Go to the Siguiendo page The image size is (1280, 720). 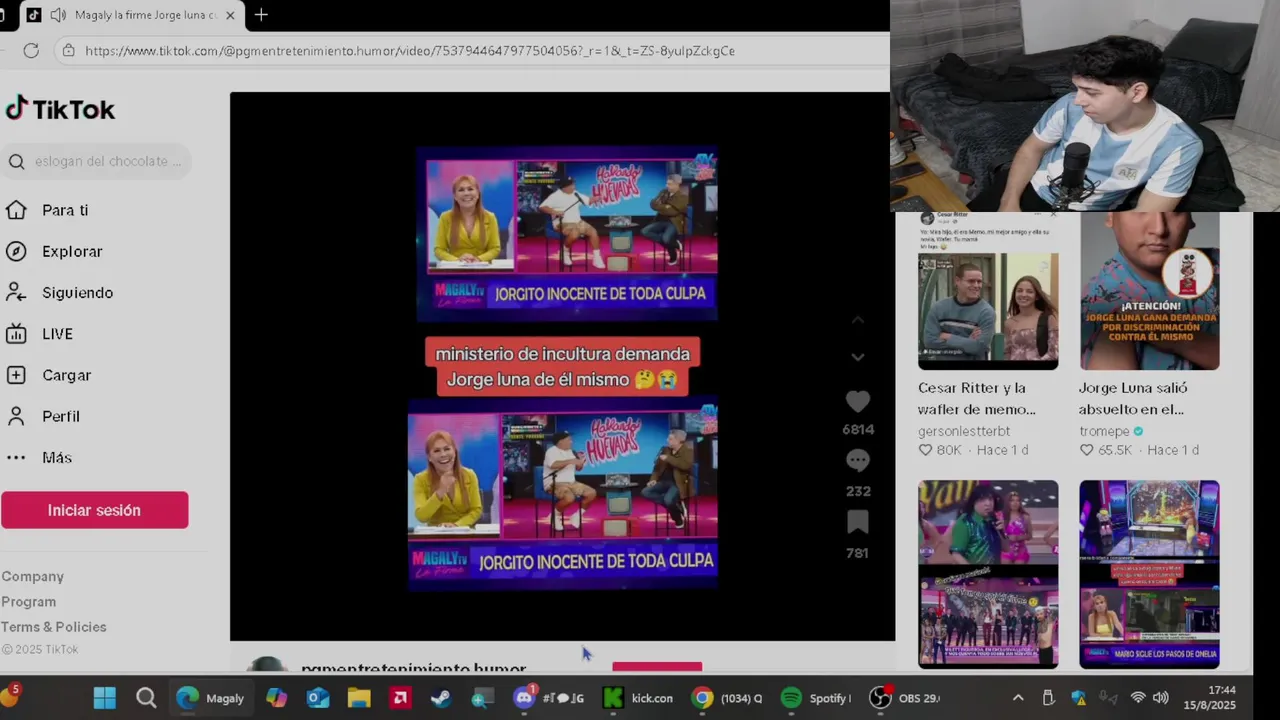click(59, 292)
